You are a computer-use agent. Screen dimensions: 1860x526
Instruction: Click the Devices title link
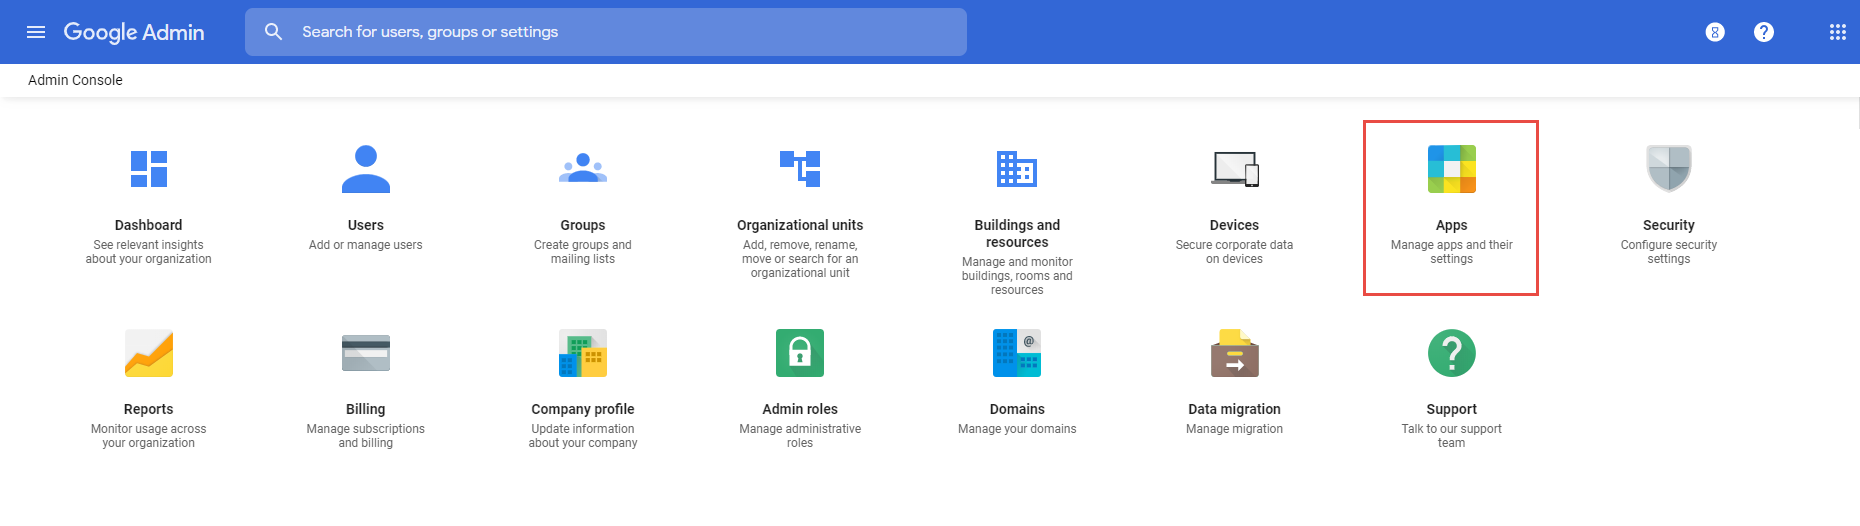tap(1235, 225)
